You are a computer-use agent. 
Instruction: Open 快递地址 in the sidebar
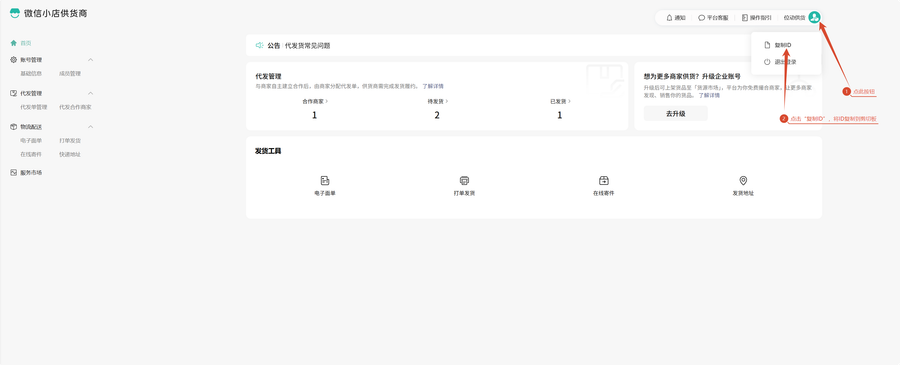(70, 154)
